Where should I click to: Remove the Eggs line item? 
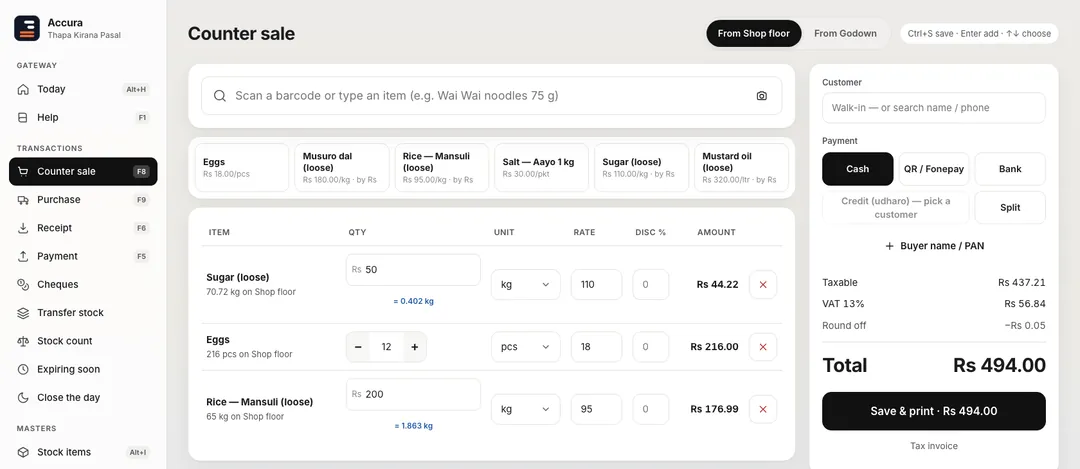pos(762,347)
